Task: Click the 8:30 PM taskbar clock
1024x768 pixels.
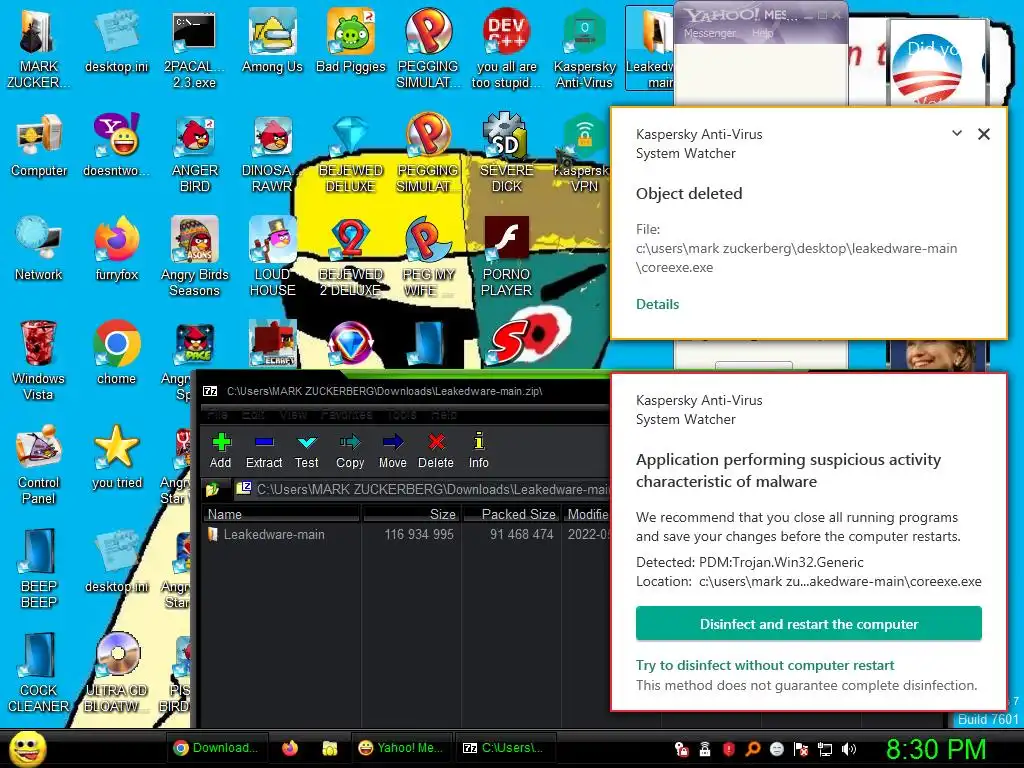Action: (x=936, y=749)
